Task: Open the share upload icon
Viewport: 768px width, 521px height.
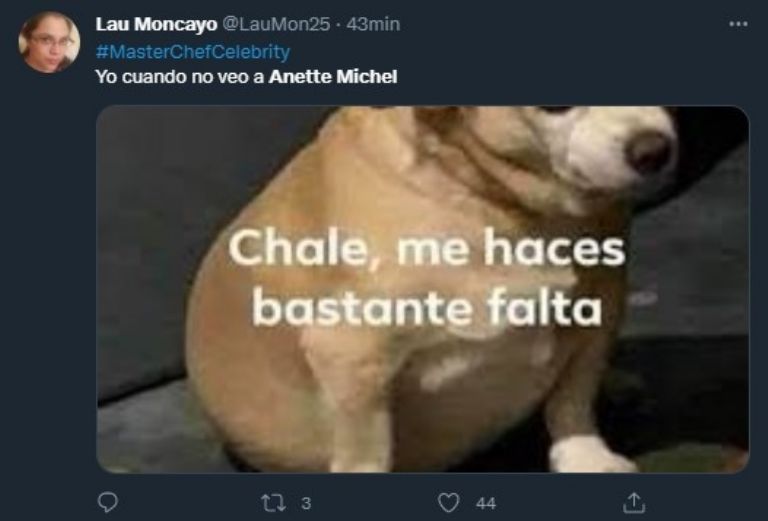Action: [634, 502]
